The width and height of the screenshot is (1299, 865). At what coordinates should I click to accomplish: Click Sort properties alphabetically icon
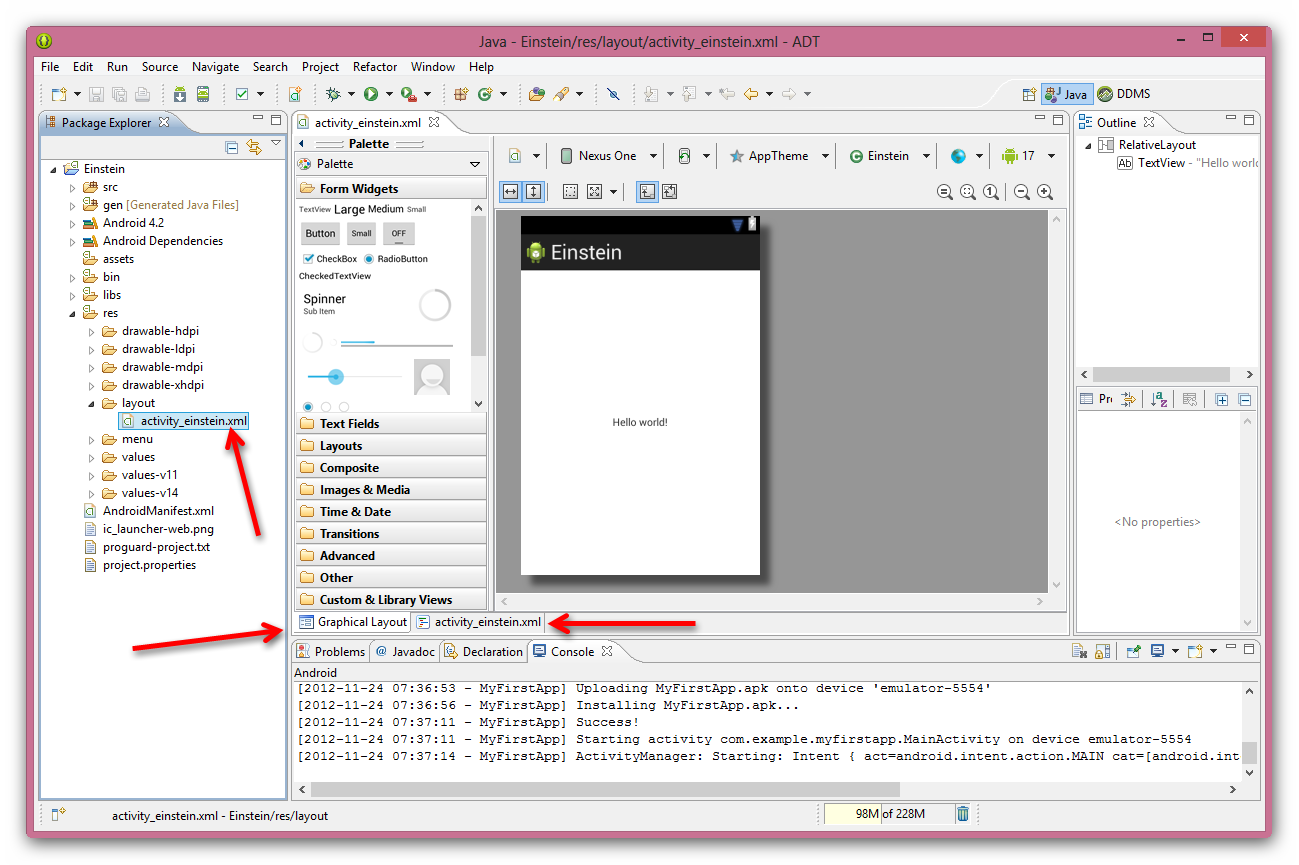coord(1158,400)
